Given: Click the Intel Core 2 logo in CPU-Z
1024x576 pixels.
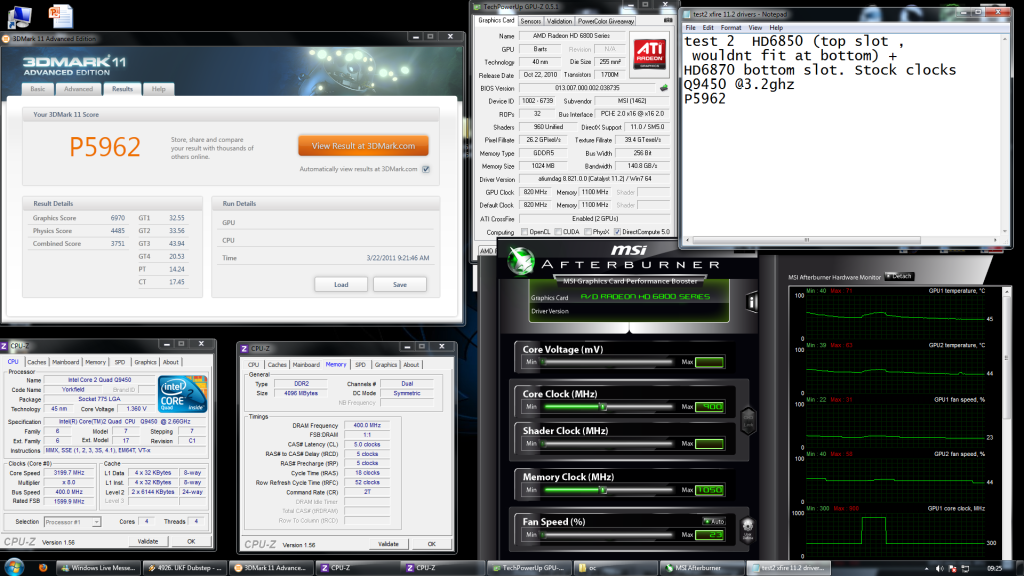Looking at the screenshot, I should 182,394.
